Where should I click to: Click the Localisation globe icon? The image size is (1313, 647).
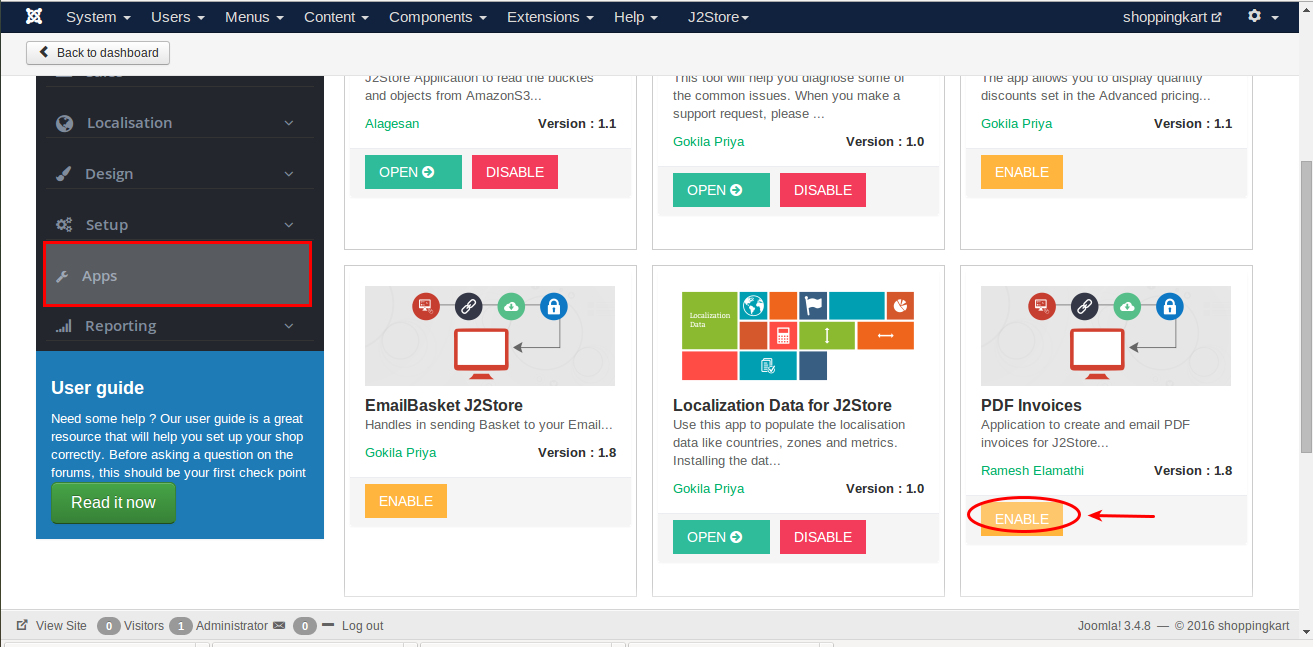[64, 123]
